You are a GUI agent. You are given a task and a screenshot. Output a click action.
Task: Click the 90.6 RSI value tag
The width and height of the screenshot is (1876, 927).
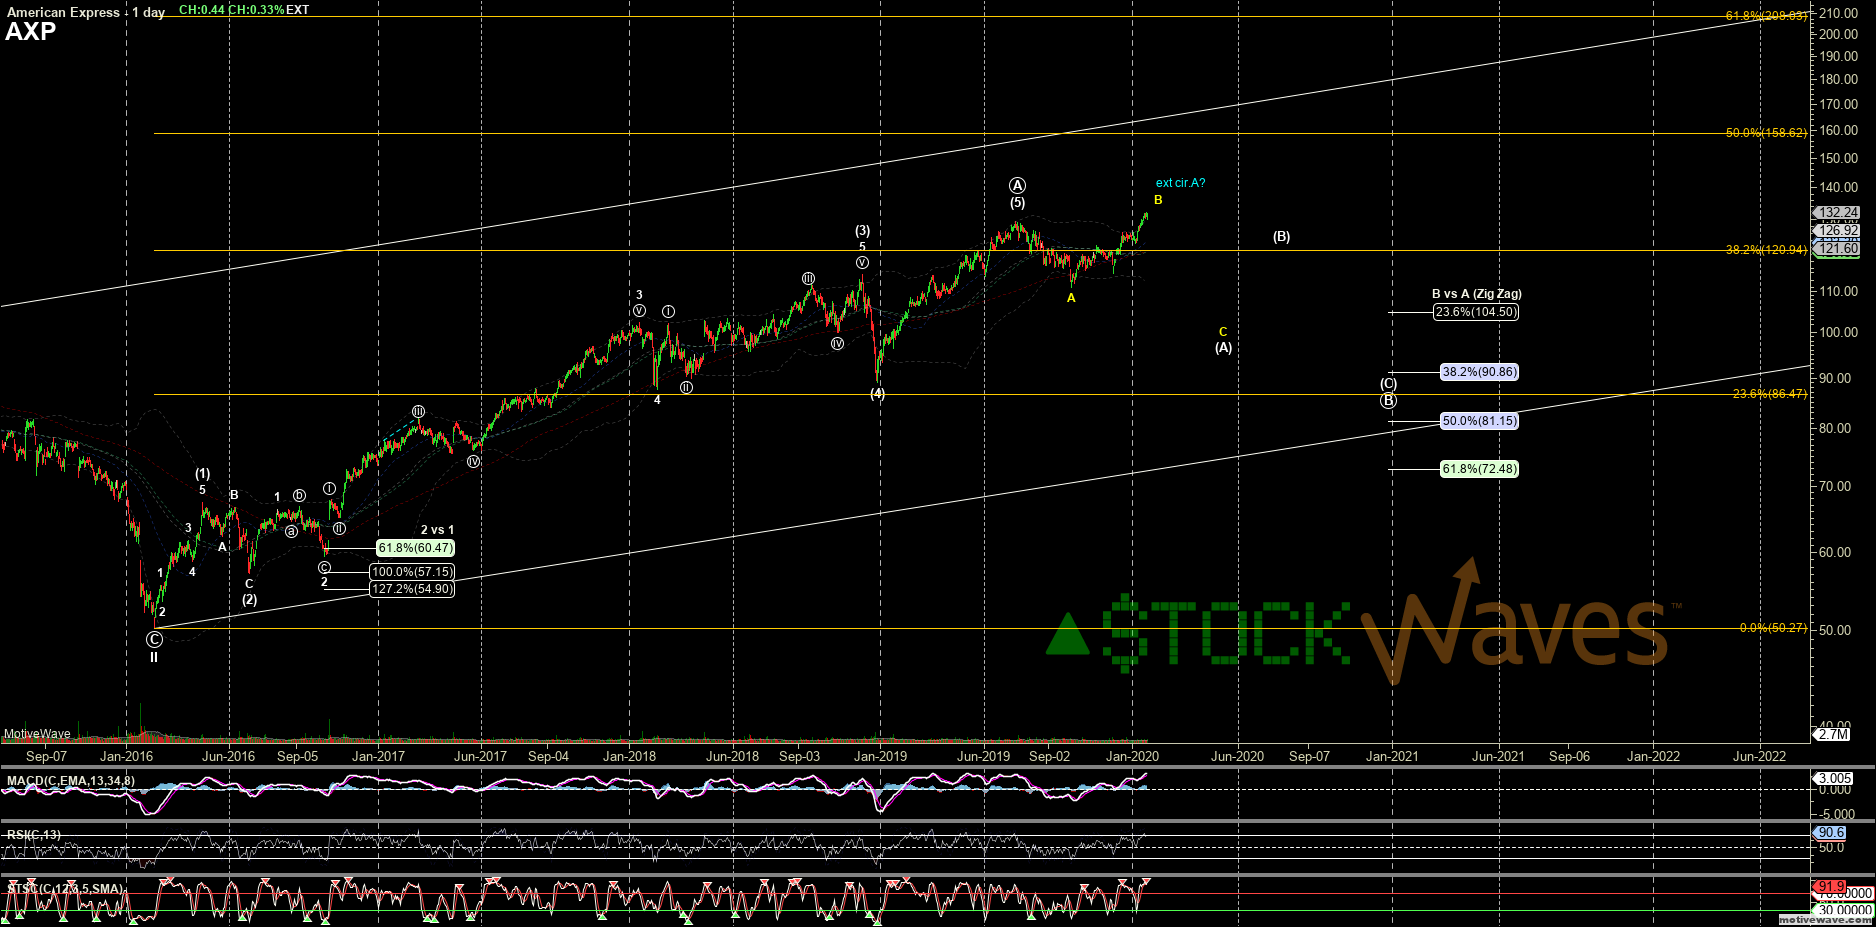coord(1830,833)
